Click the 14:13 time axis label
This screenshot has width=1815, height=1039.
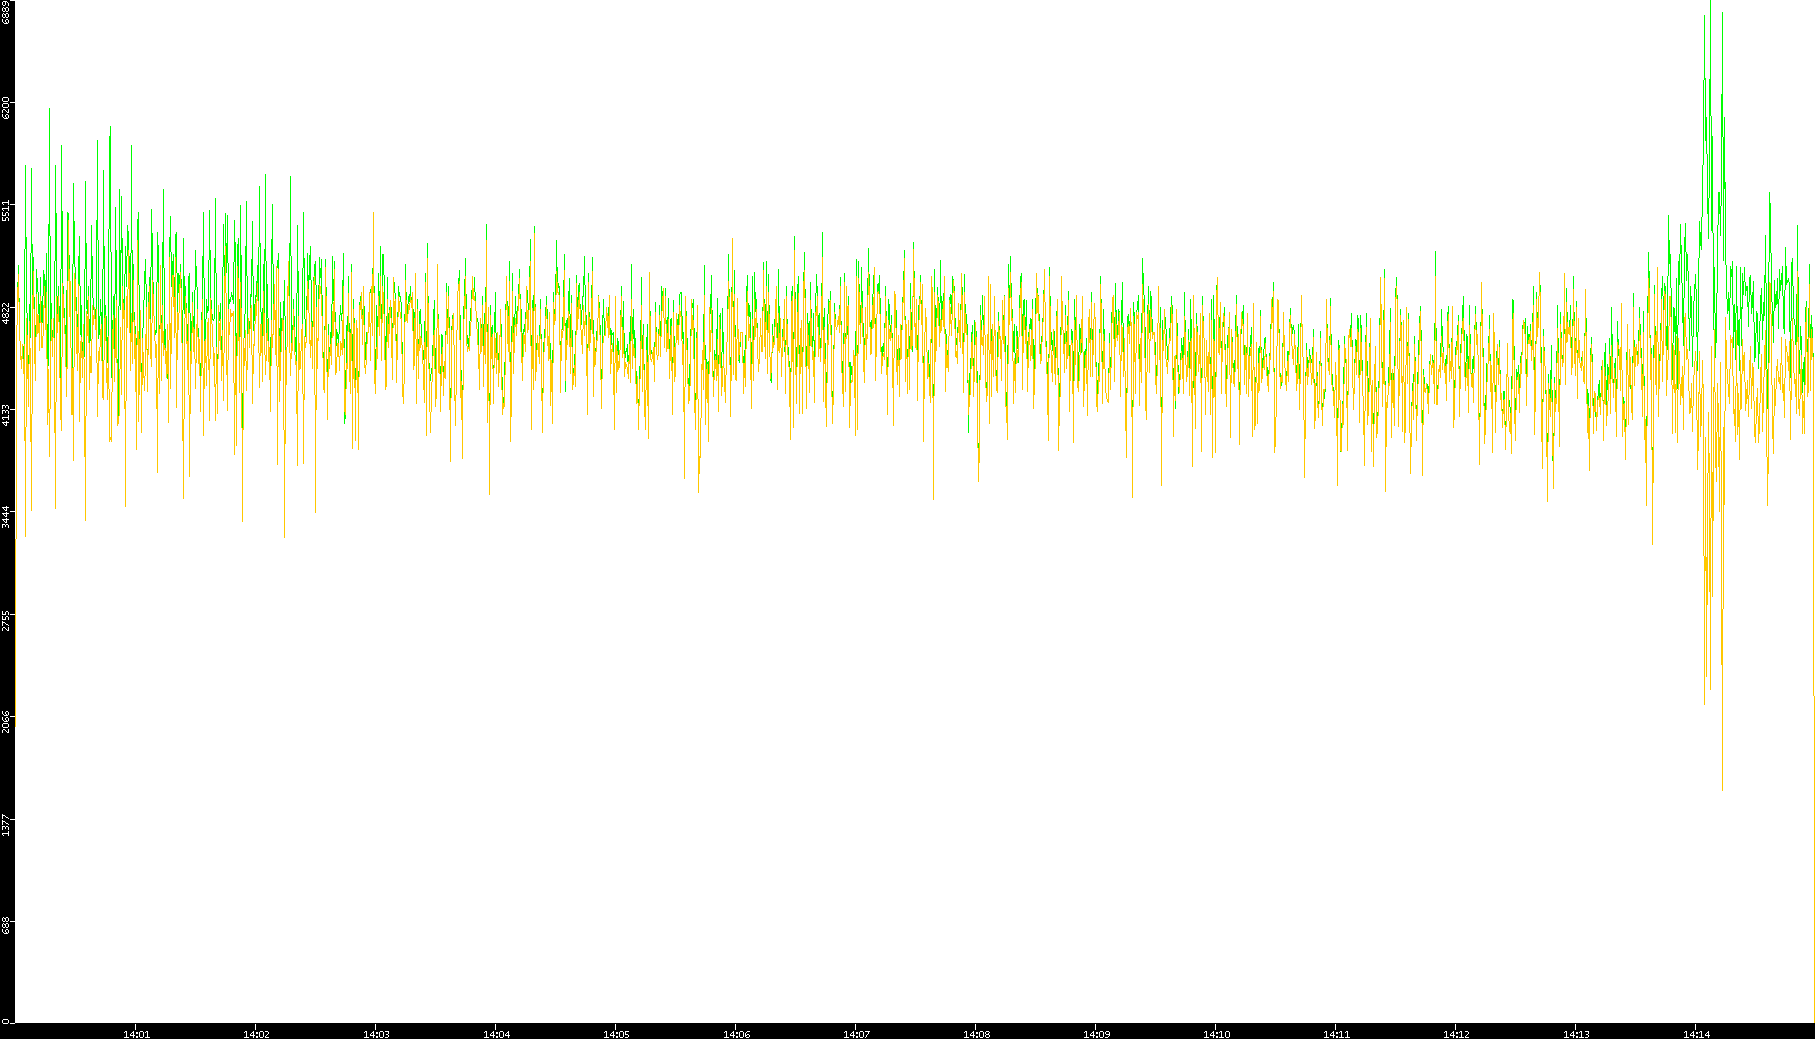pos(1576,1034)
